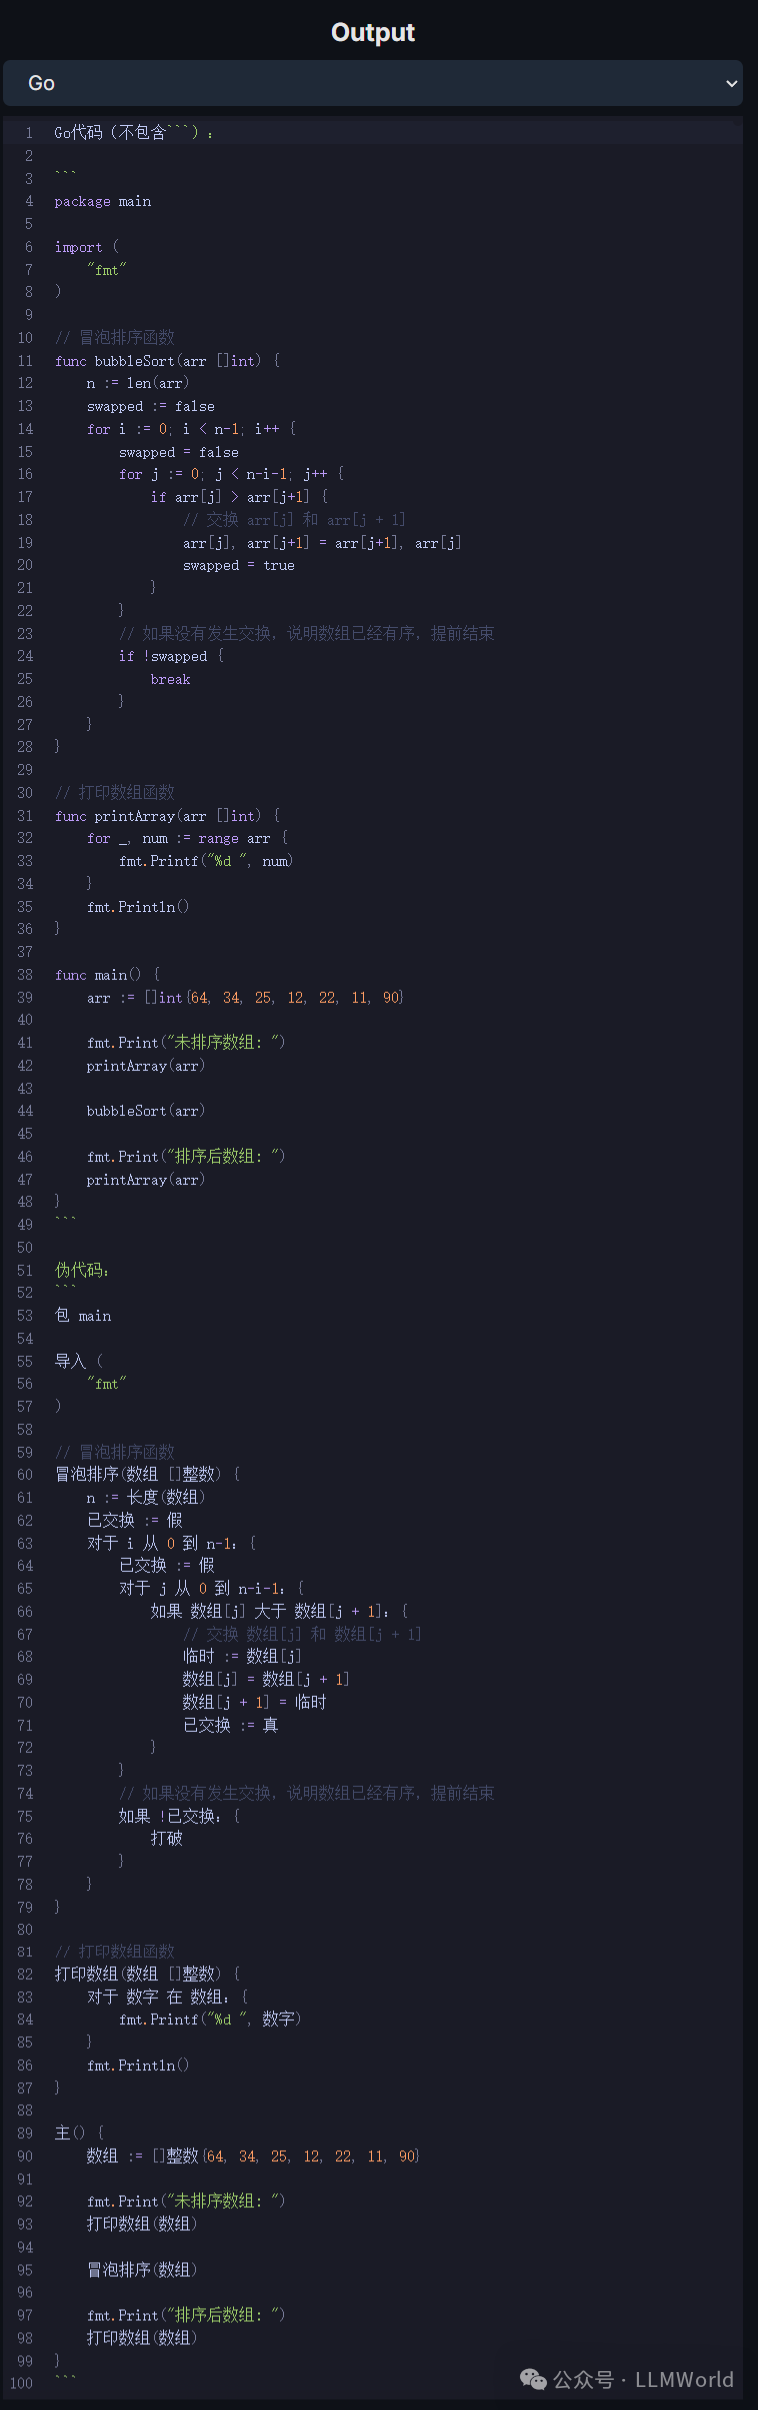This screenshot has width=758, height=2410.
Task: Click line 90 '数组 := []整数{...}'
Action: (x=253, y=2156)
